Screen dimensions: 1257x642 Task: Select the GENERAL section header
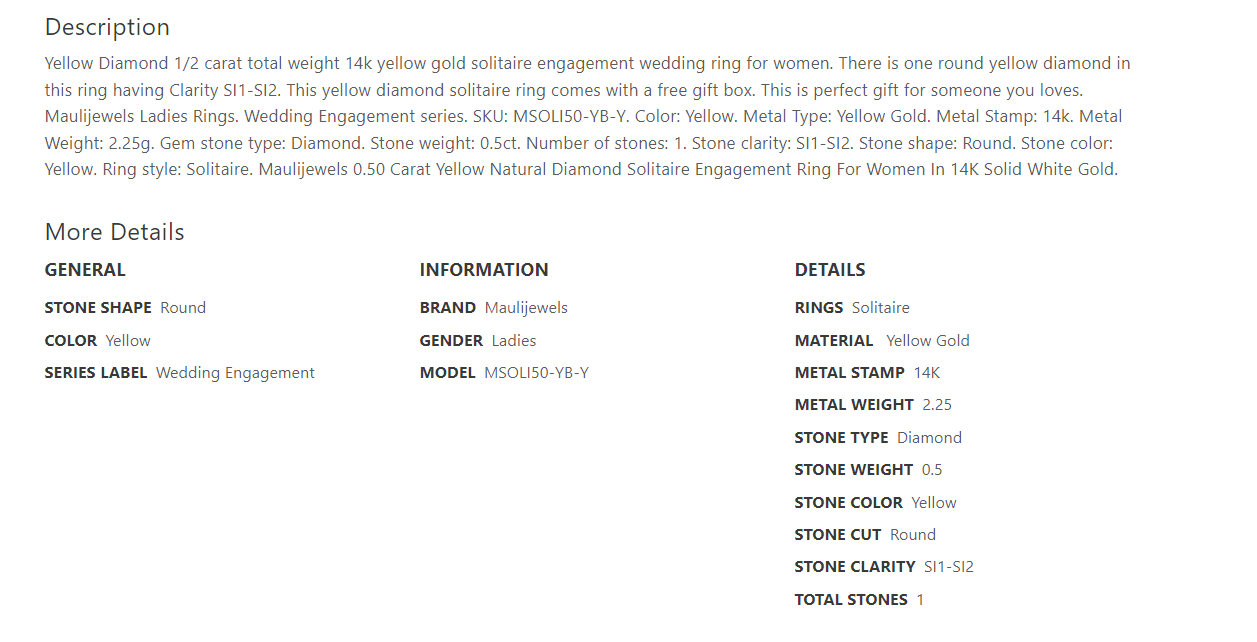point(85,270)
